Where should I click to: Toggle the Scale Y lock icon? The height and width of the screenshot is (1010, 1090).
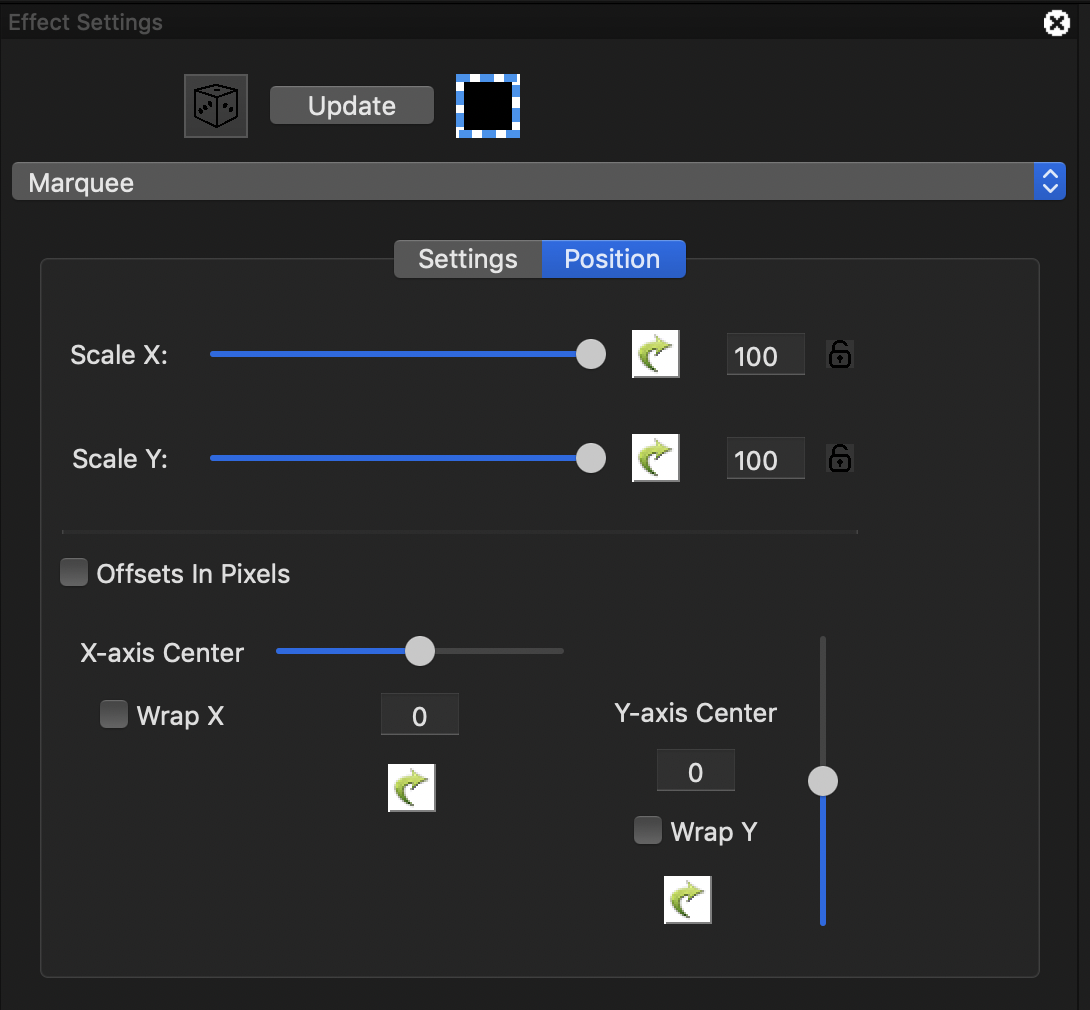pos(840,458)
